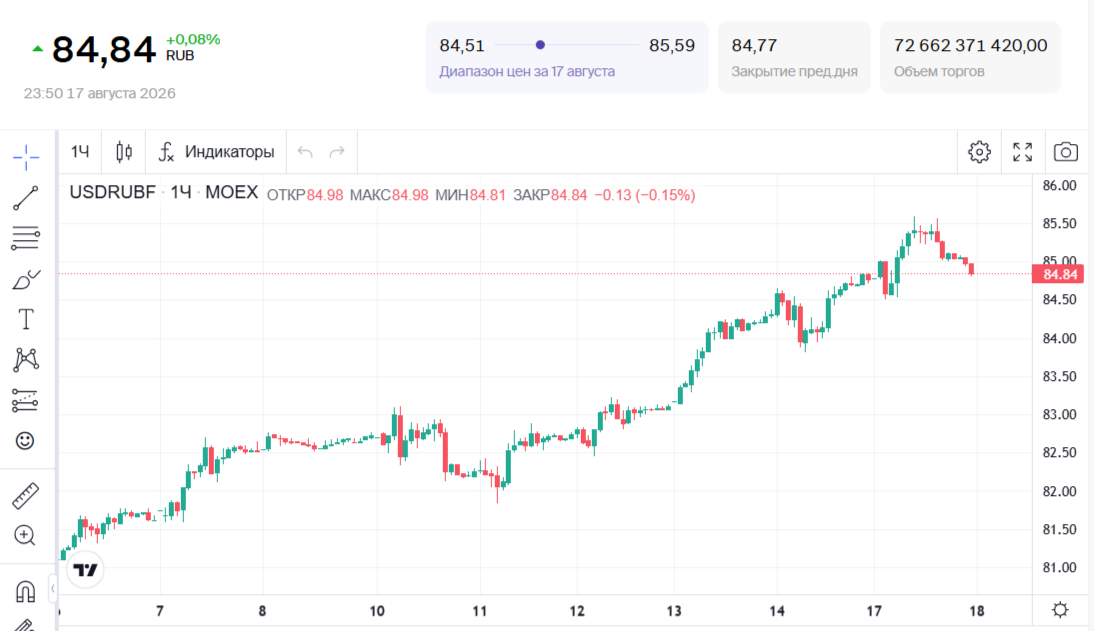Switch the chart to fullscreen mode
Image resolution: width=1094 pixels, height=631 pixels.
tap(1023, 151)
